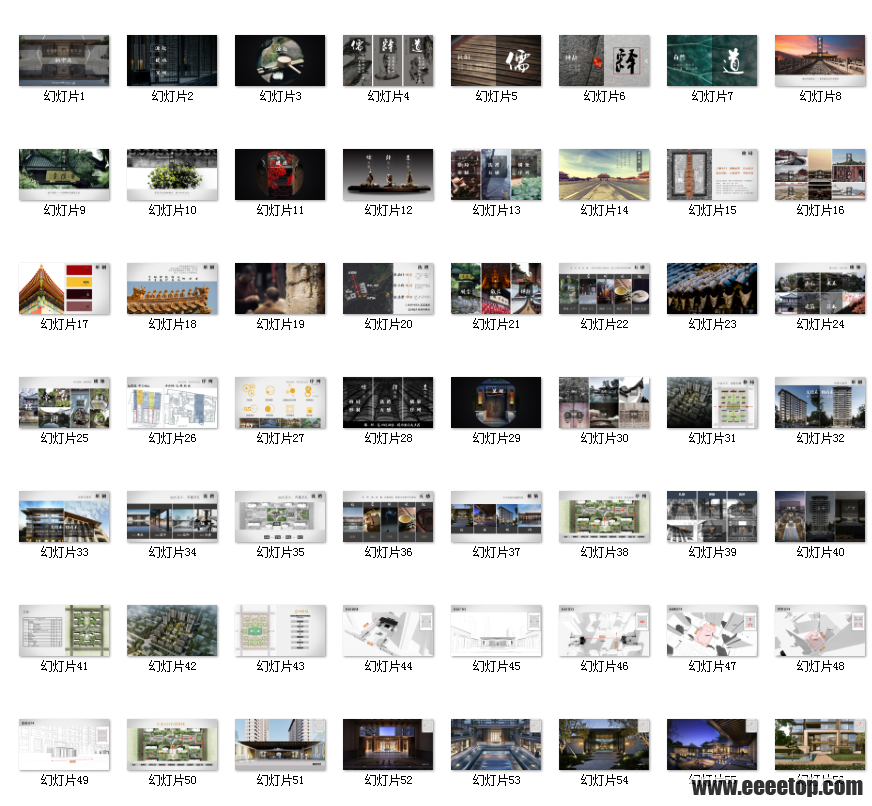
Task: Open slide thumbnail 幻灯片11
Action: pos(280,175)
